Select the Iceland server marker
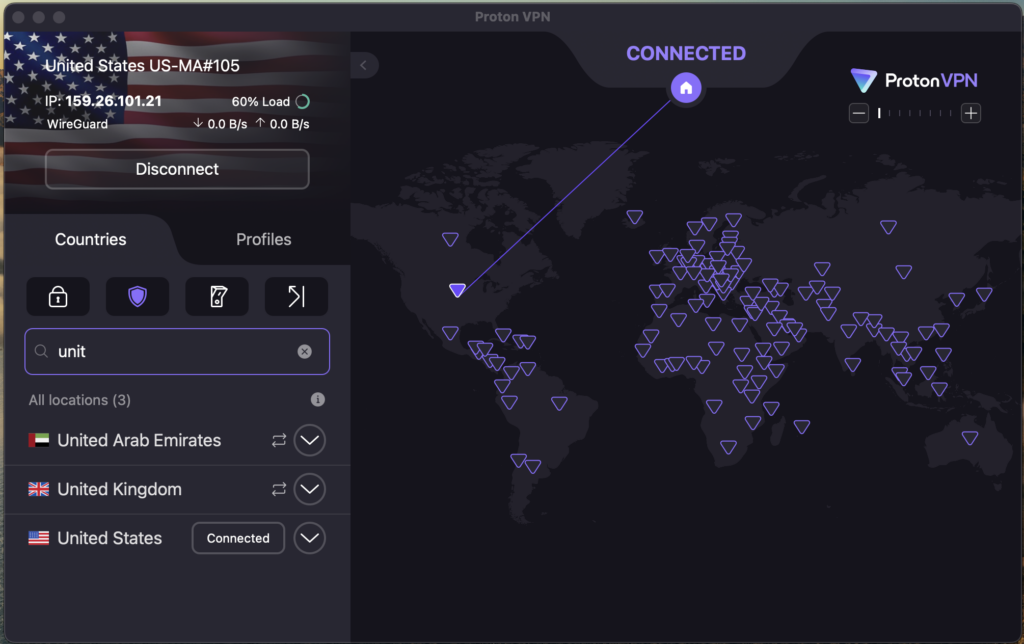 [x=634, y=217]
